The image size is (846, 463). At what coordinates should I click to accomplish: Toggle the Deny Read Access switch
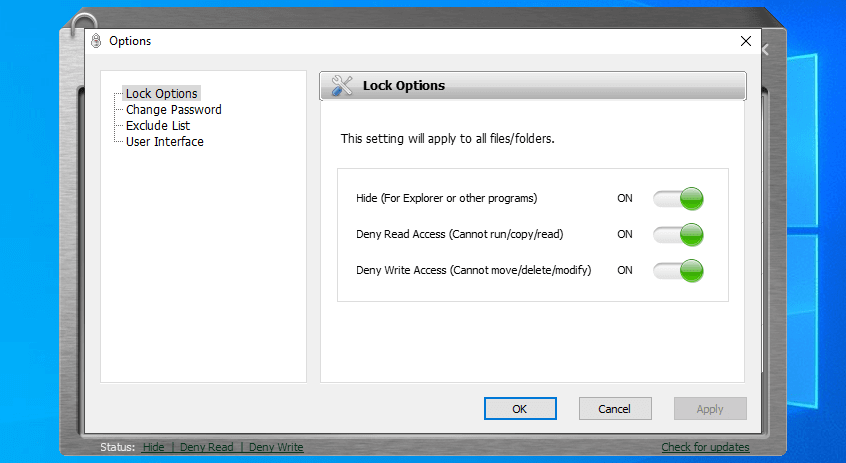678,235
